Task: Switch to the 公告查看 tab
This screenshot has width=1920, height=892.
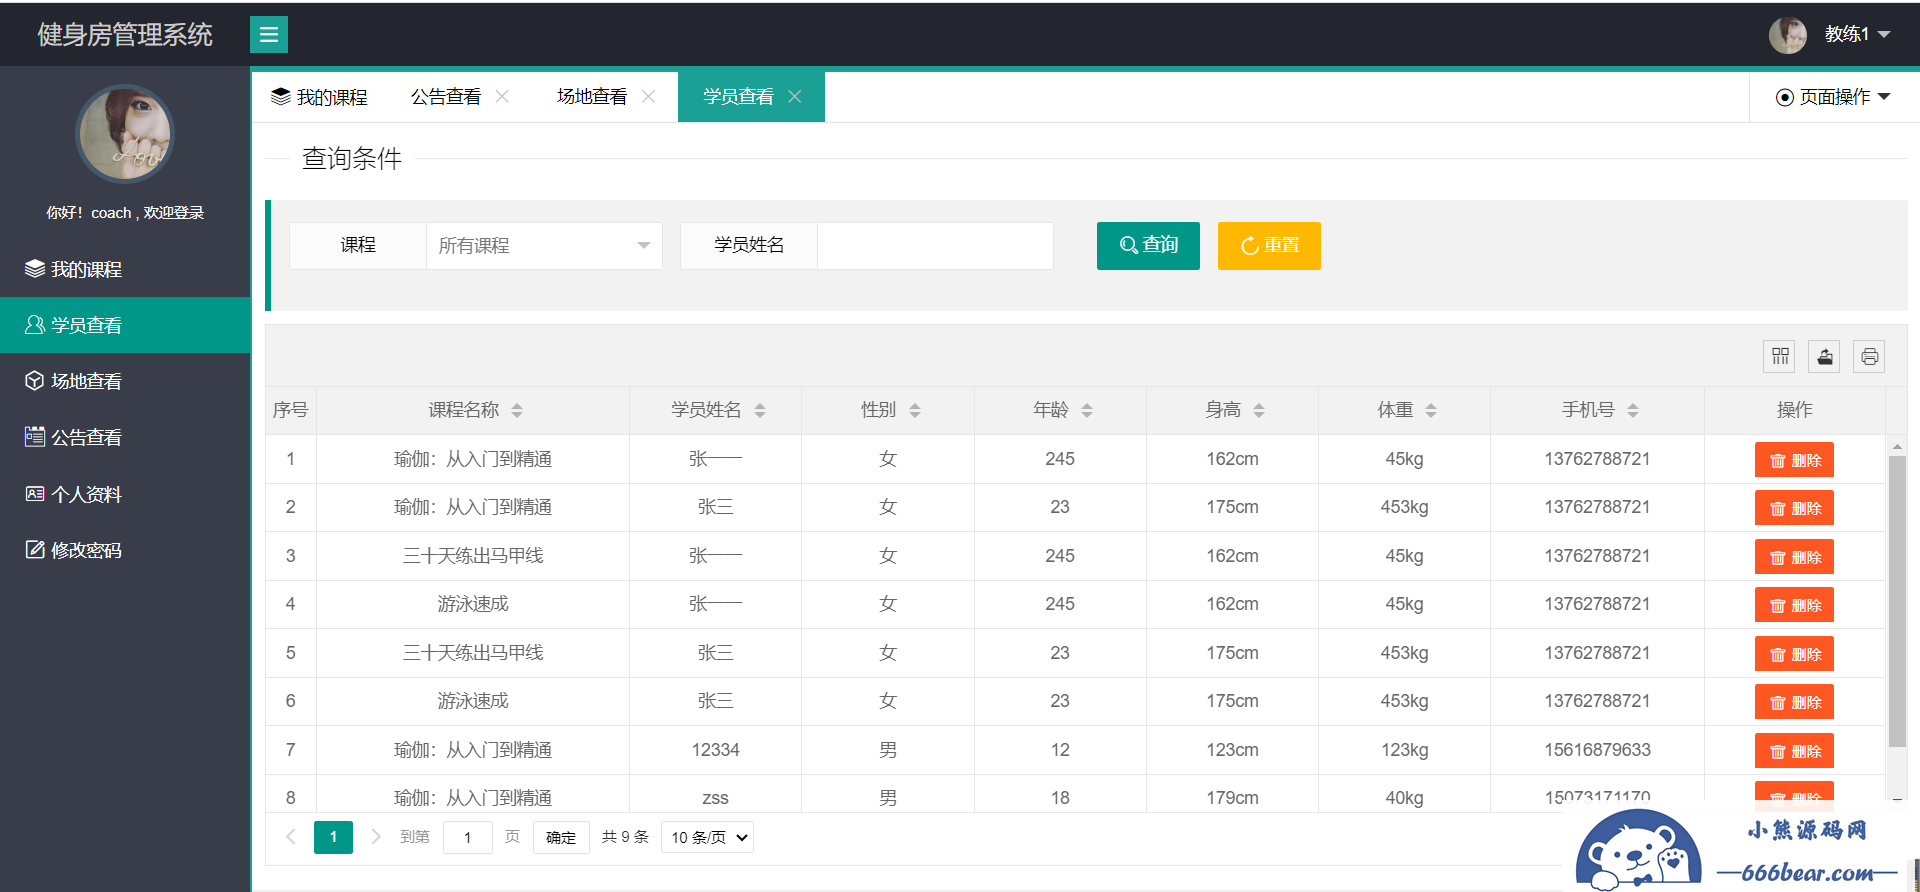Action: (446, 97)
